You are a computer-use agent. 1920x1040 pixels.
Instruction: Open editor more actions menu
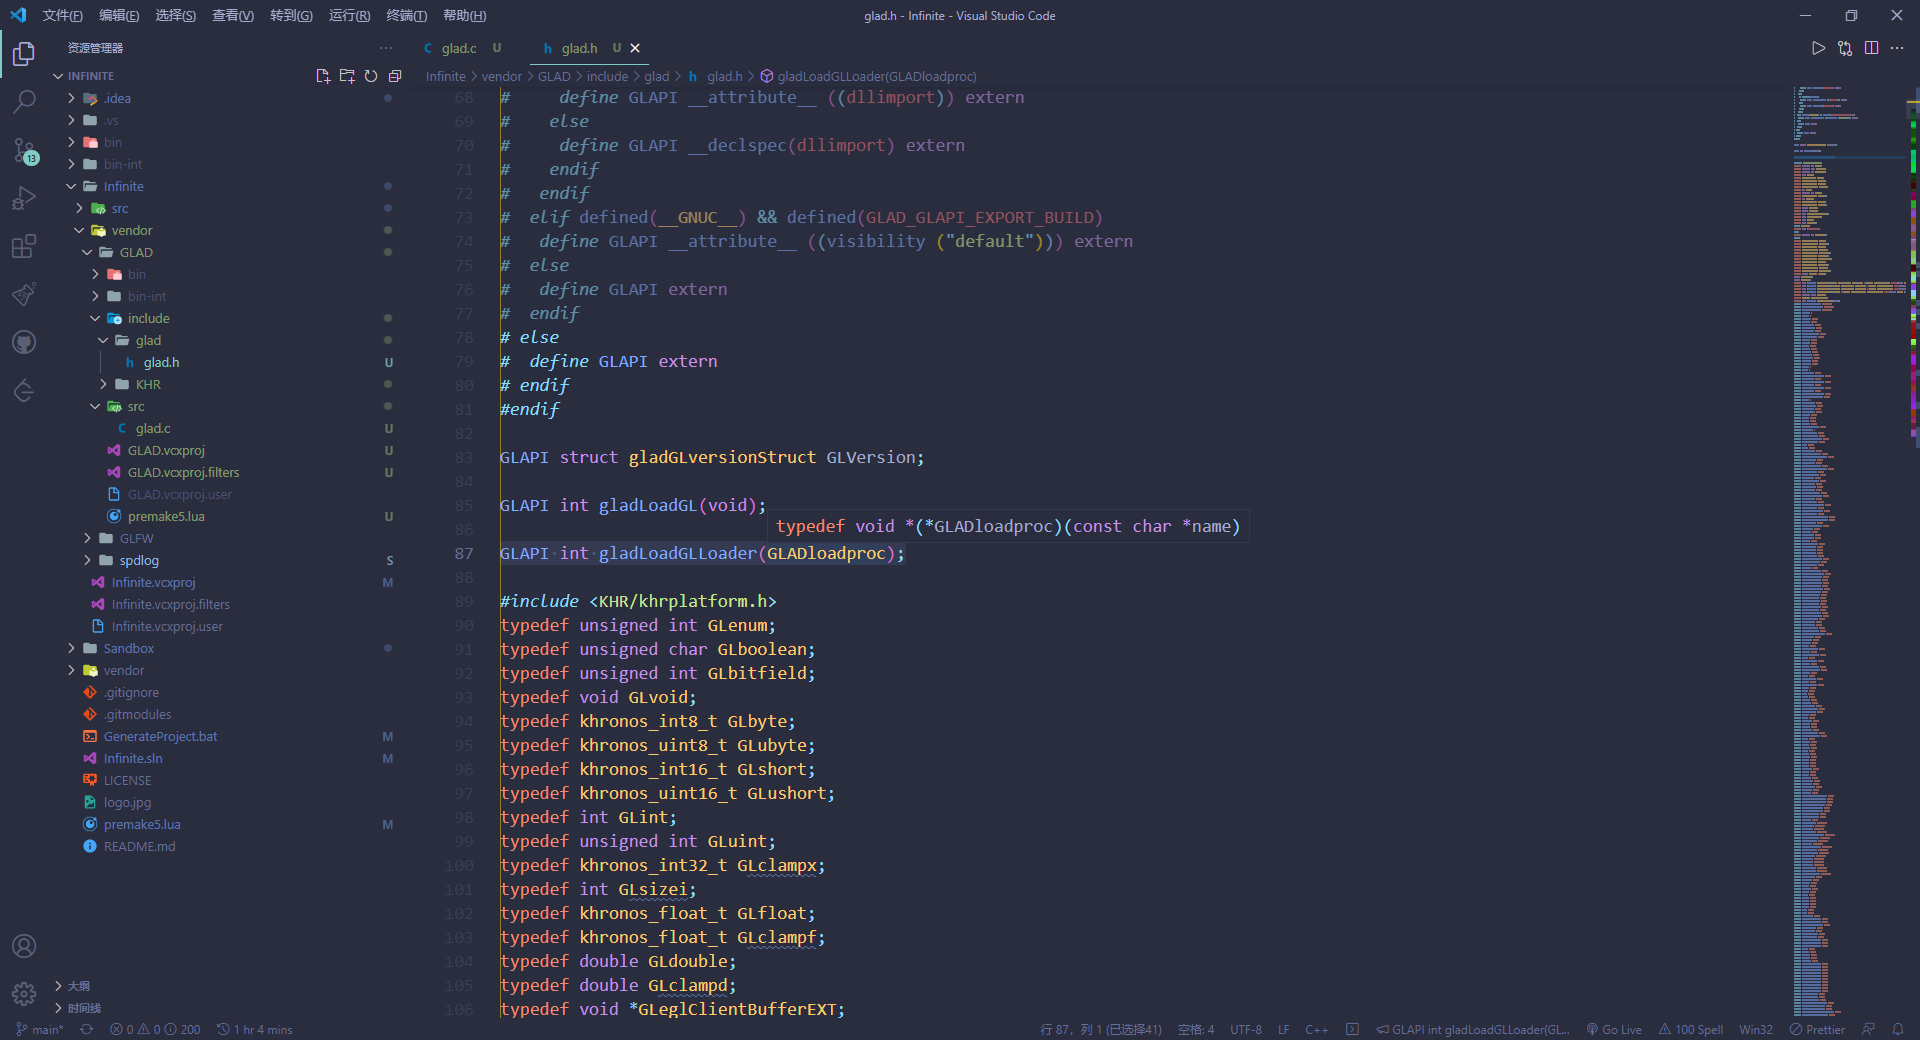pyautogui.click(x=1897, y=48)
